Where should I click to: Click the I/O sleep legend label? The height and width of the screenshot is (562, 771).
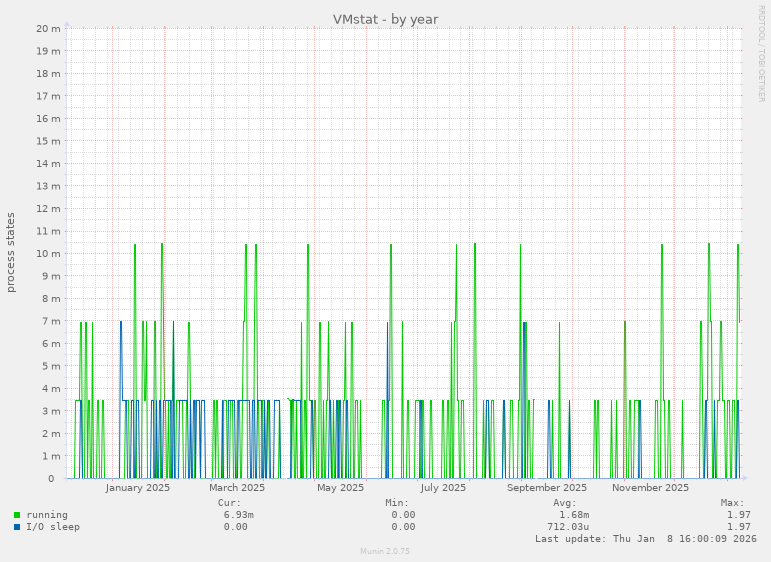pyautogui.click(x=53, y=527)
